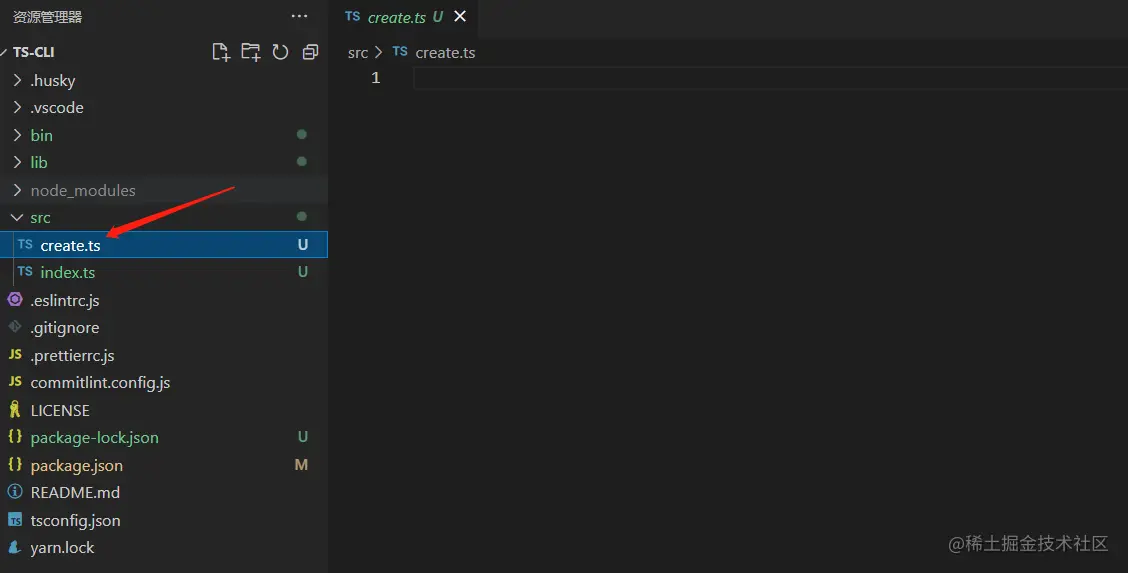Image resolution: width=1128 pixels, height=573 pixels.
Task: Click the U status badge on package-lock.json
Action: pyautogui.click(x=303, y=437)
